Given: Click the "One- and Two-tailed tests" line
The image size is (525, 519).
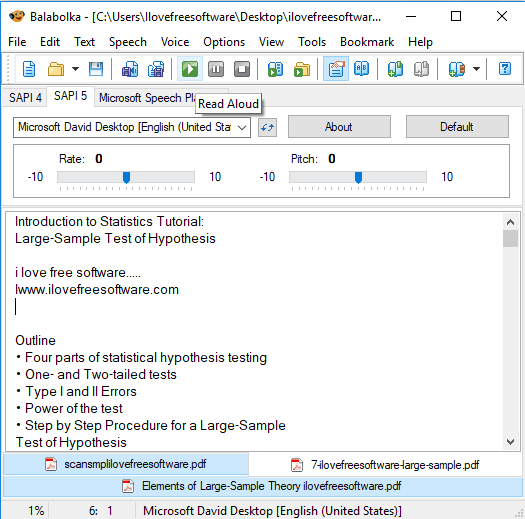Looking at the screenshot, I should tap(96, 374).
